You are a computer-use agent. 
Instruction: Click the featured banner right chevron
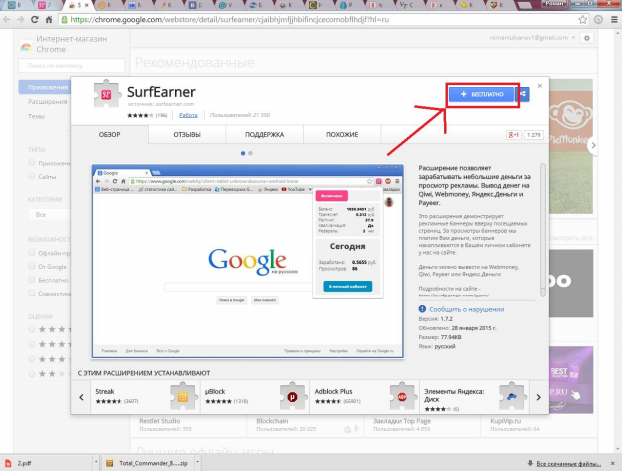tap(593, 145)
